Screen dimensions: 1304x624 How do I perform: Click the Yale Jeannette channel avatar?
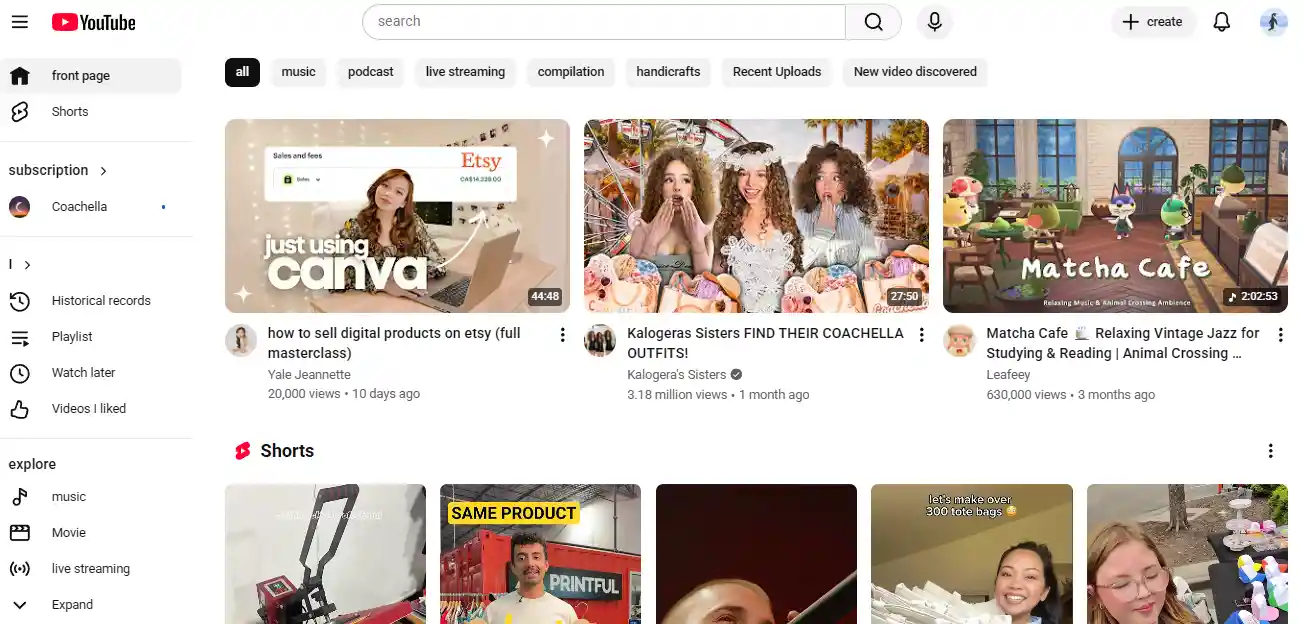(x=241, y=341)
